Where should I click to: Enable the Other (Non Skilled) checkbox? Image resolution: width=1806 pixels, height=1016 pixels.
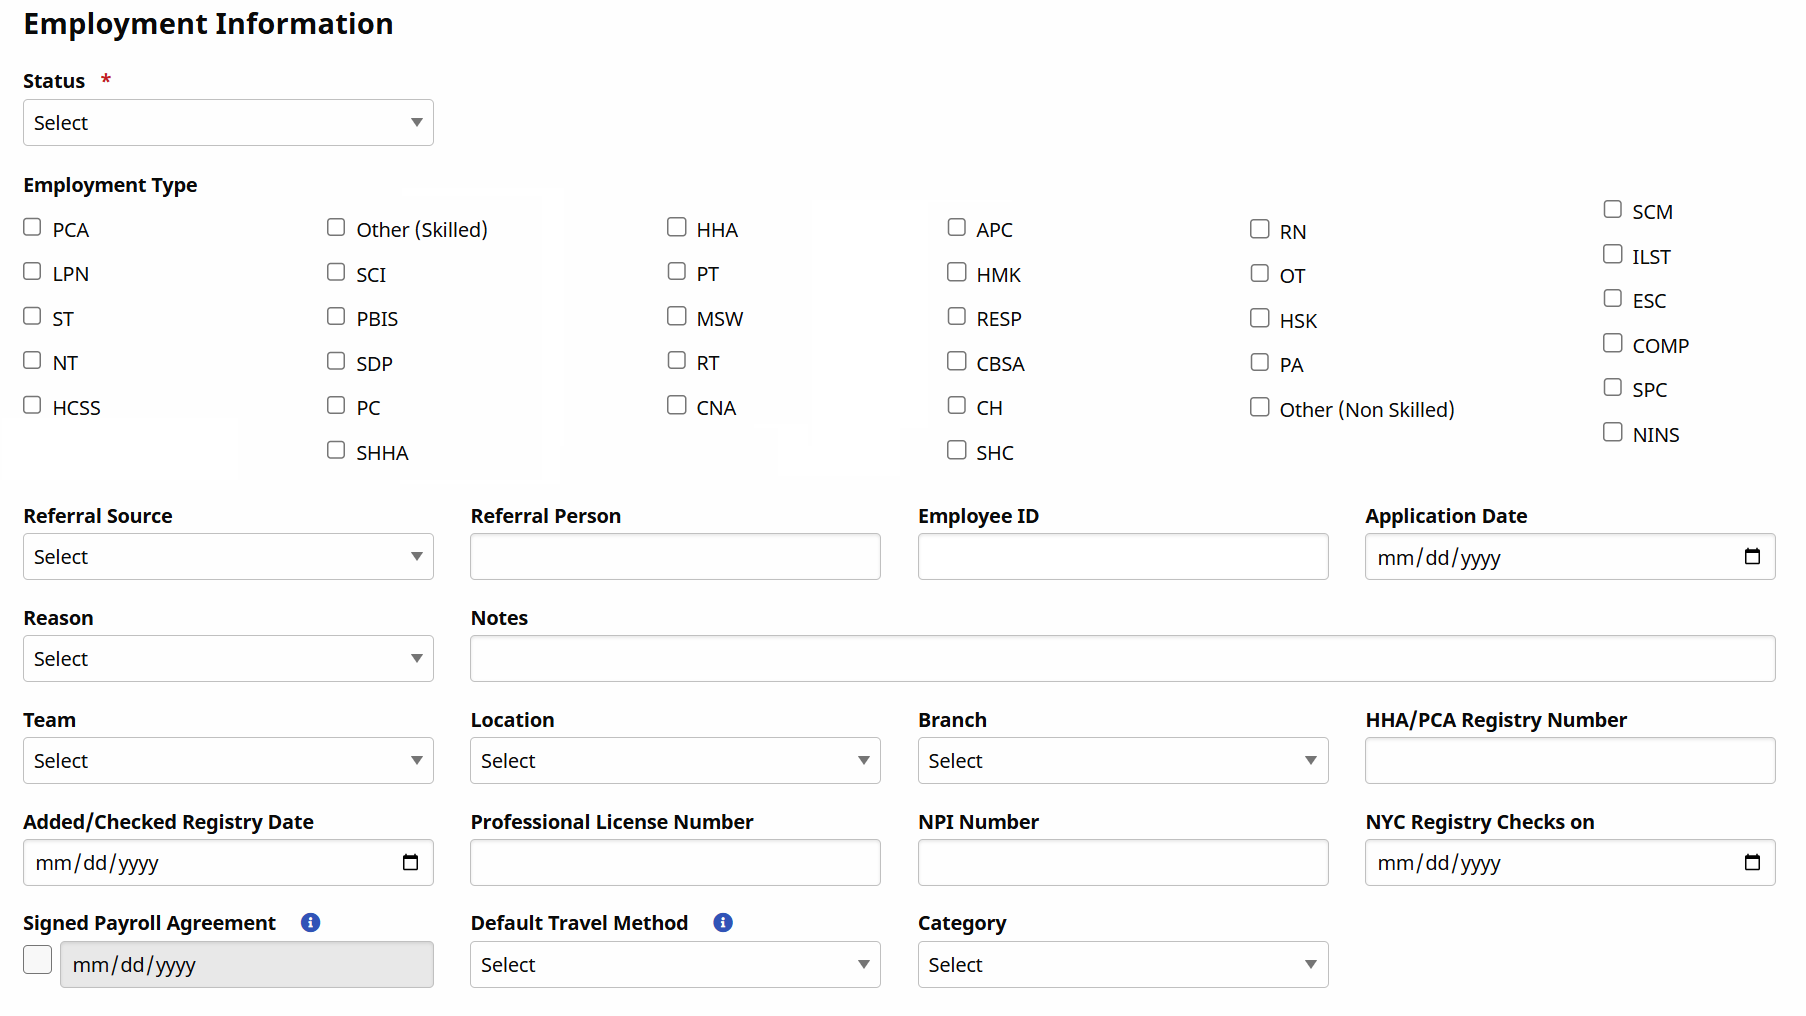tap(1260, 408)
